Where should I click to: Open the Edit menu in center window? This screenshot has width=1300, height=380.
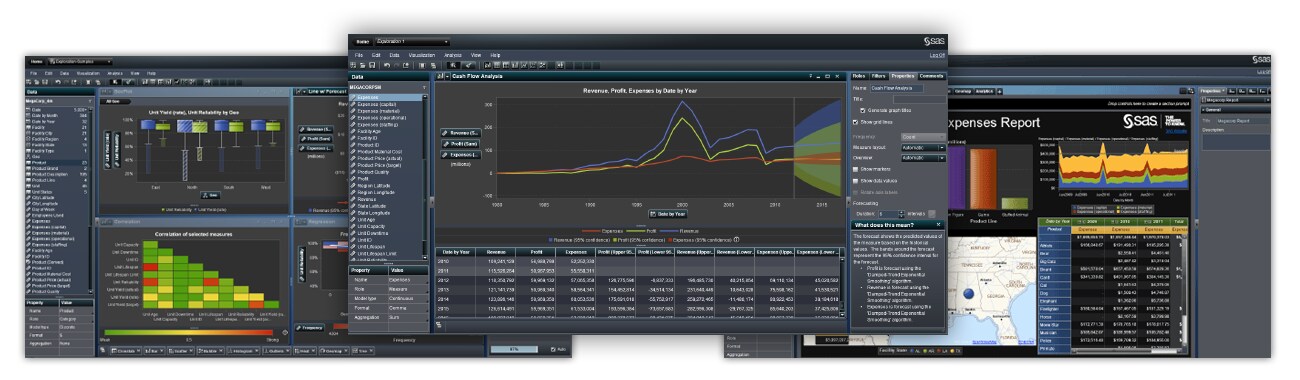[376, 55]
